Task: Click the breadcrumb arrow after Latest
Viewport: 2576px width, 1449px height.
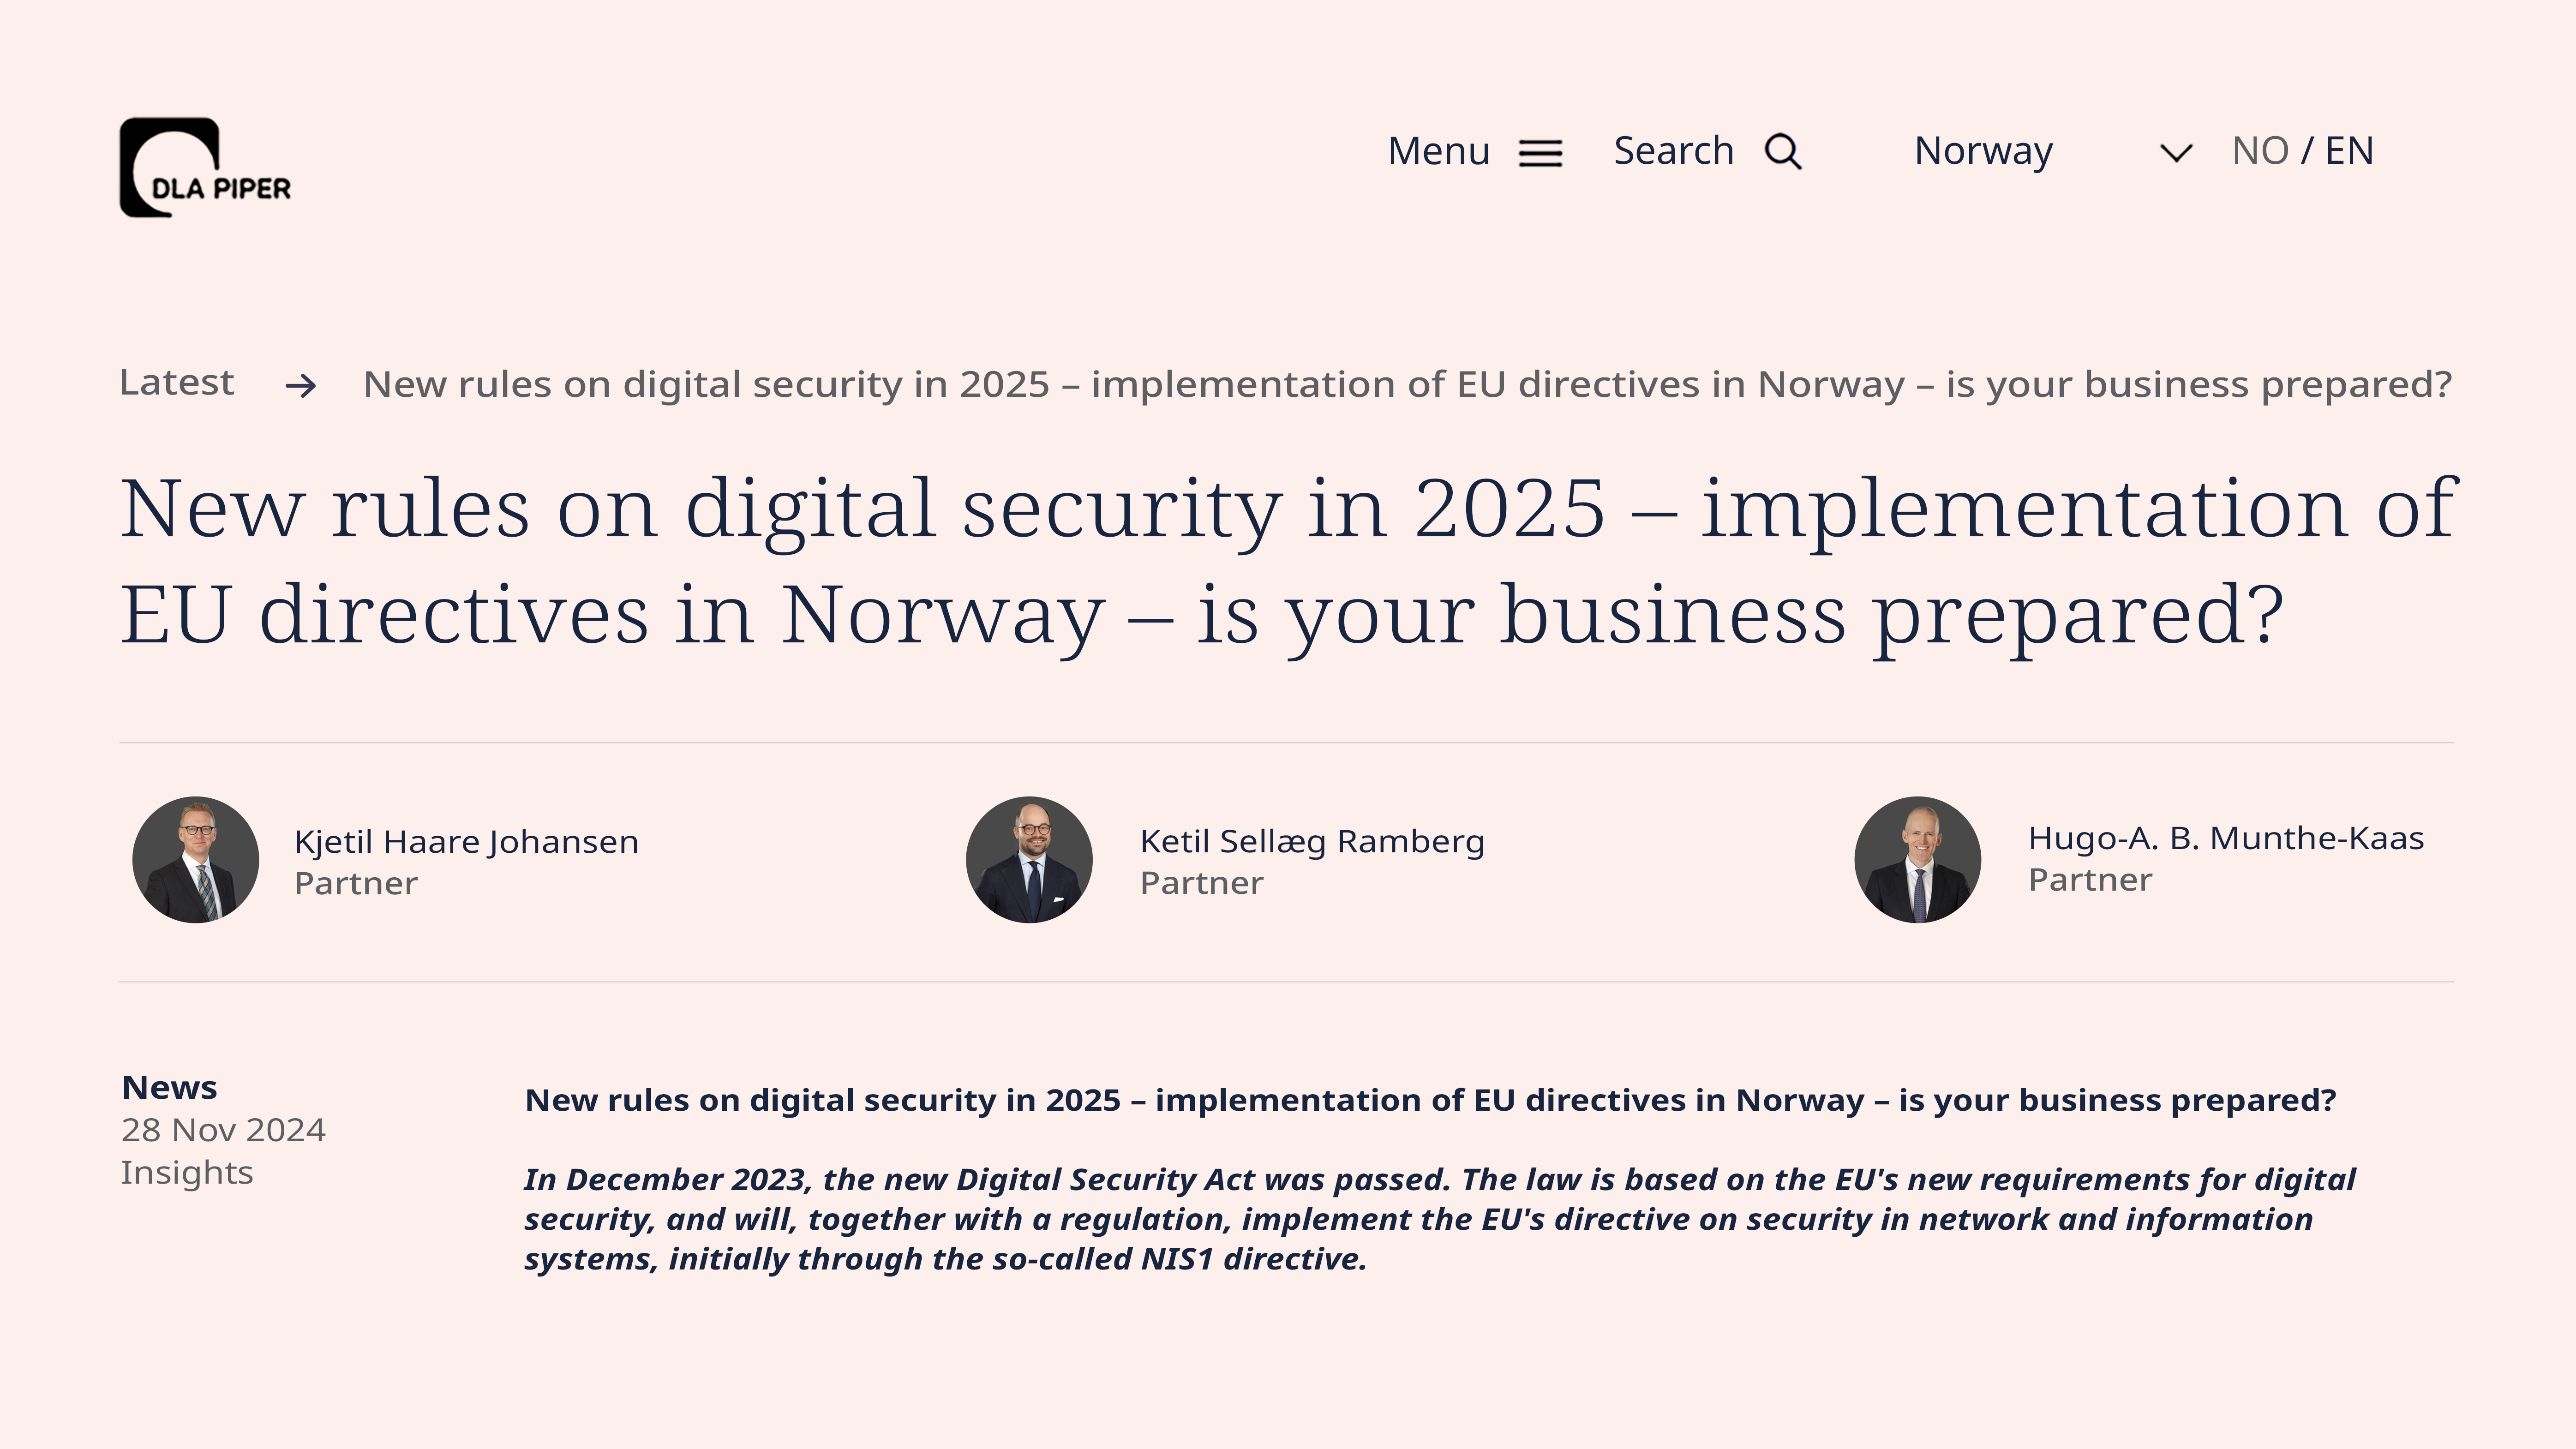Action: tap(301, 385)
